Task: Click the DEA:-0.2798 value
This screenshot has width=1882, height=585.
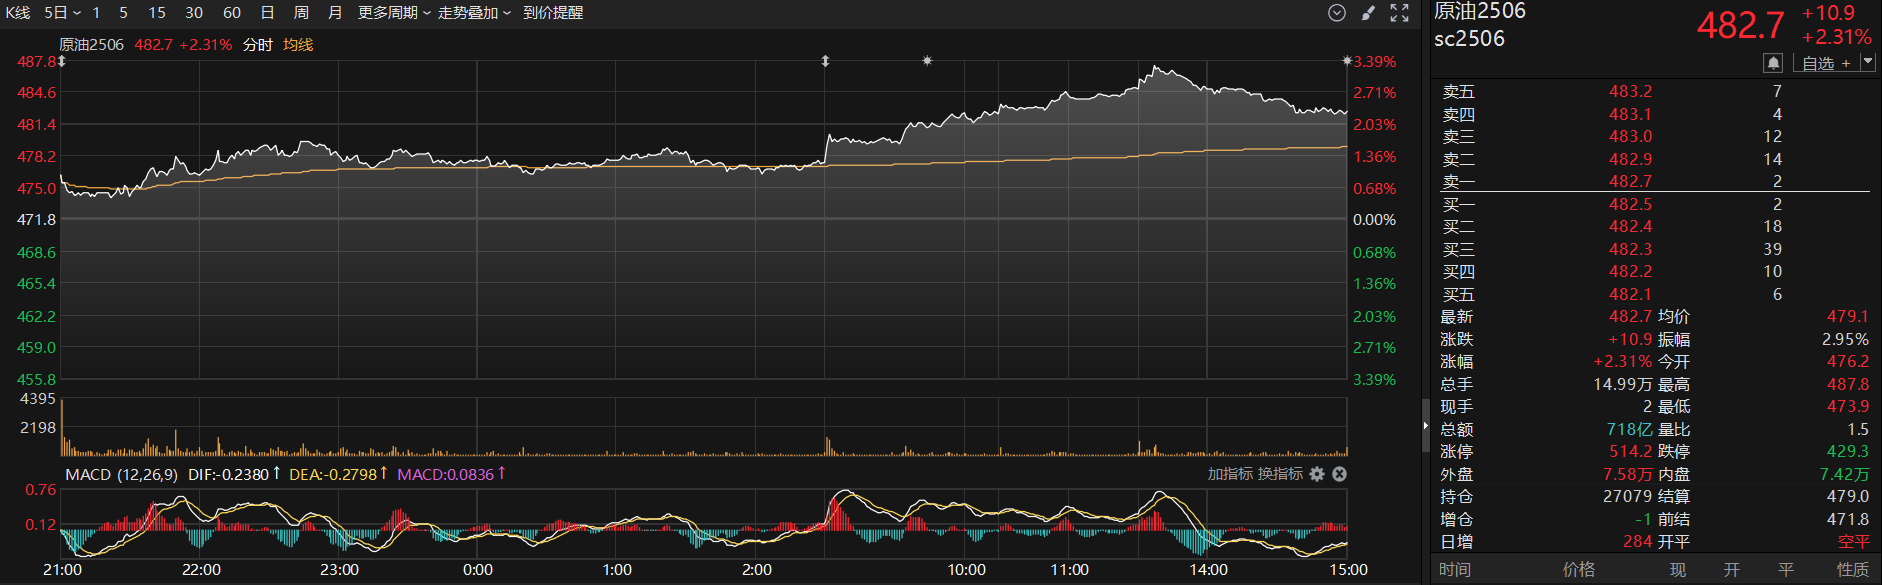Action: coord(333,474)
